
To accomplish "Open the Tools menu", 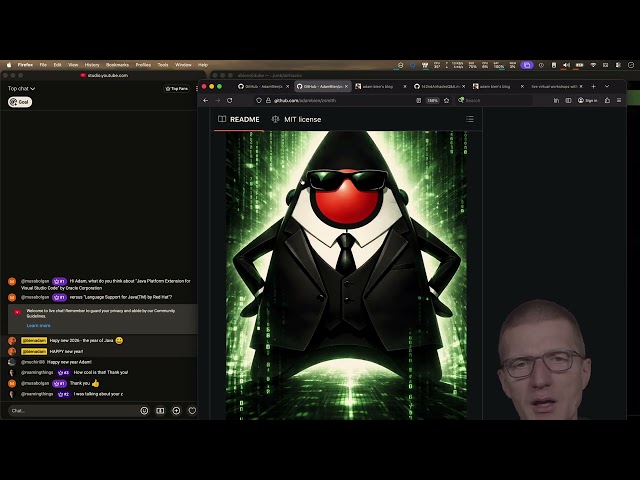I will (x=163, y=65).
